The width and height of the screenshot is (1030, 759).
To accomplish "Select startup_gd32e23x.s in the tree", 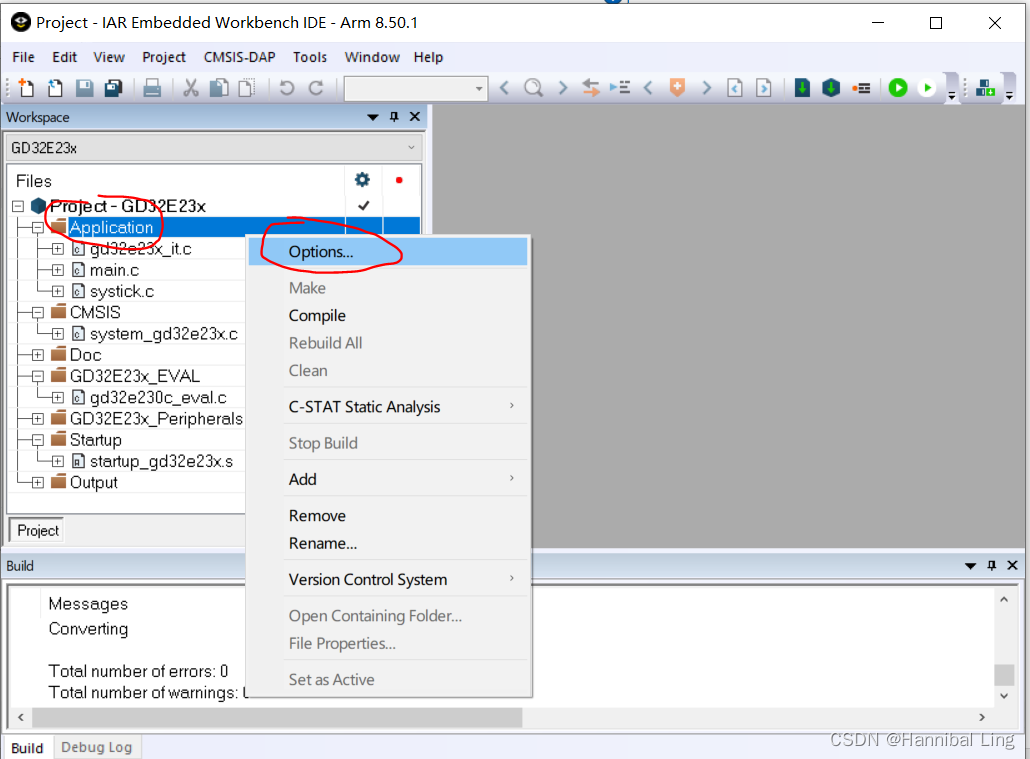I will click(x=162, y=461).
